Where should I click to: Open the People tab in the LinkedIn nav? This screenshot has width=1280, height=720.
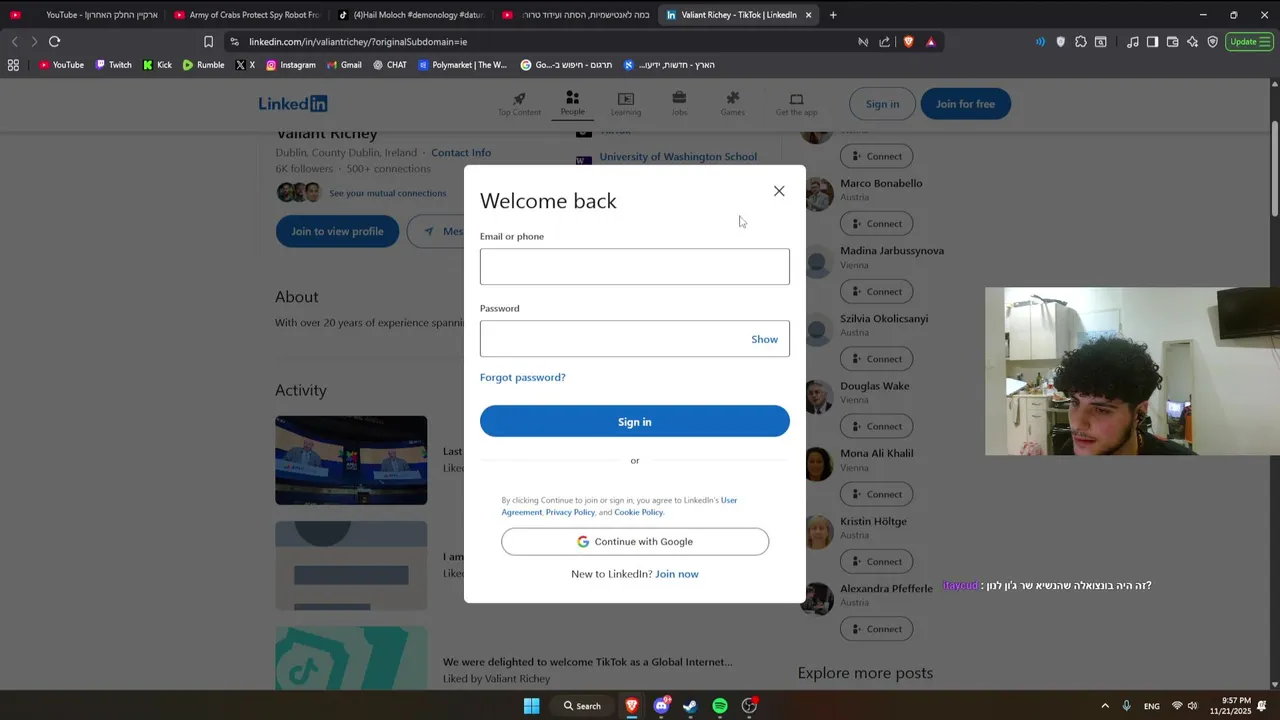pyautogui.click(x=572, y=103)
